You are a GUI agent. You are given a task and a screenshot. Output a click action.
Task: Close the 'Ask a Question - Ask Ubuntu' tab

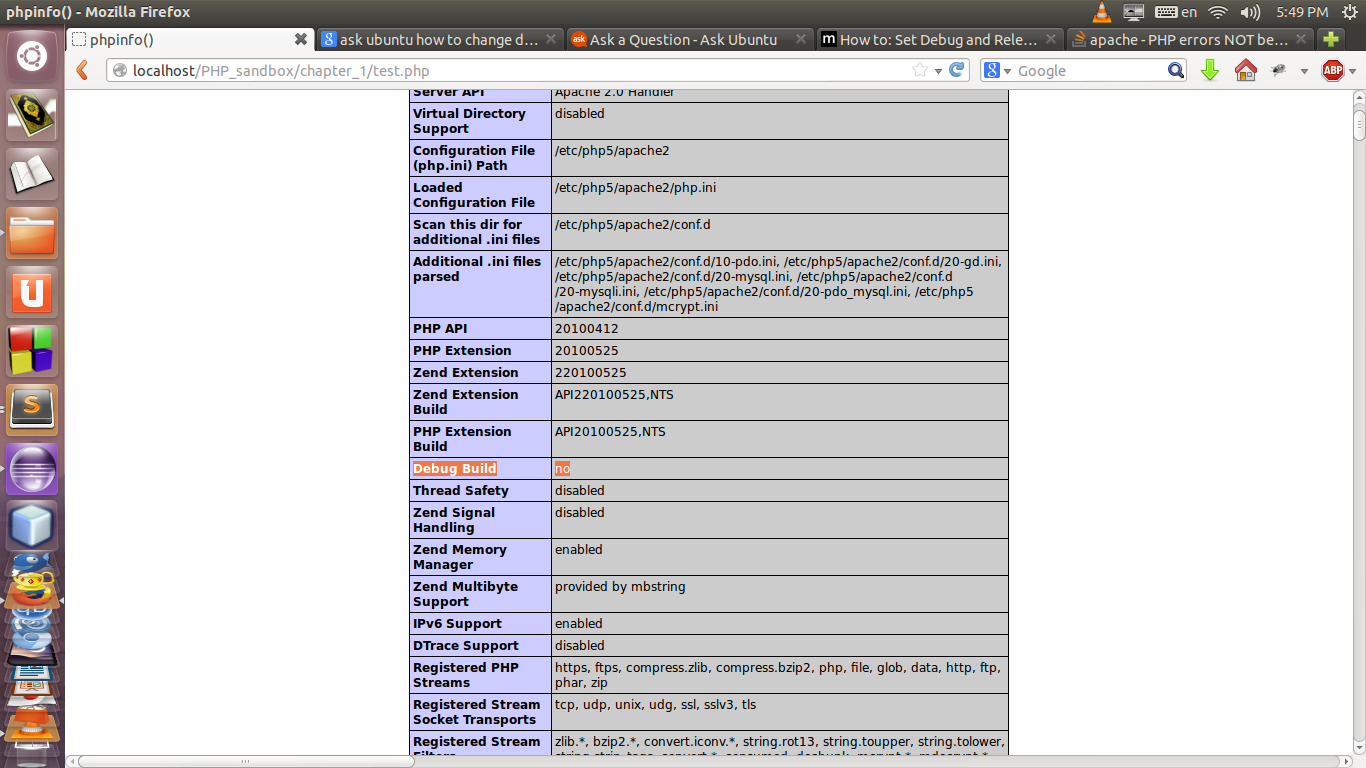pos(801,39)
